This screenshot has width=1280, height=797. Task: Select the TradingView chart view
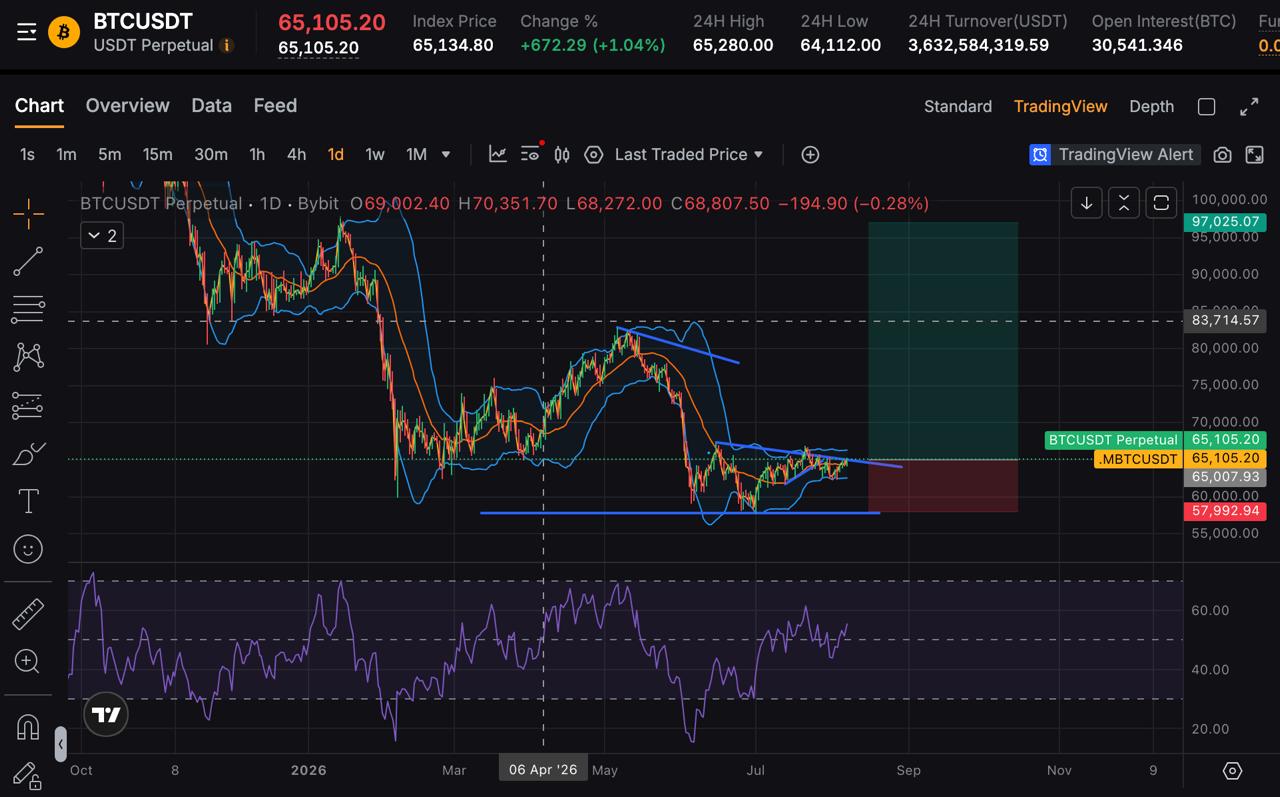coord(1060,107)
